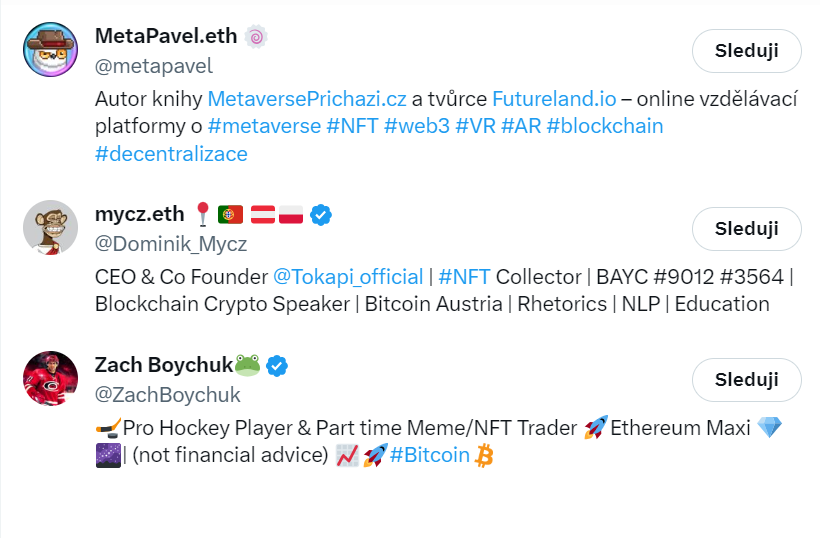The height and width of the screenshot is (538, 820).
Task: Click the Bitcoin symbol icon in Zach's bio
Action: coord(485,456)
